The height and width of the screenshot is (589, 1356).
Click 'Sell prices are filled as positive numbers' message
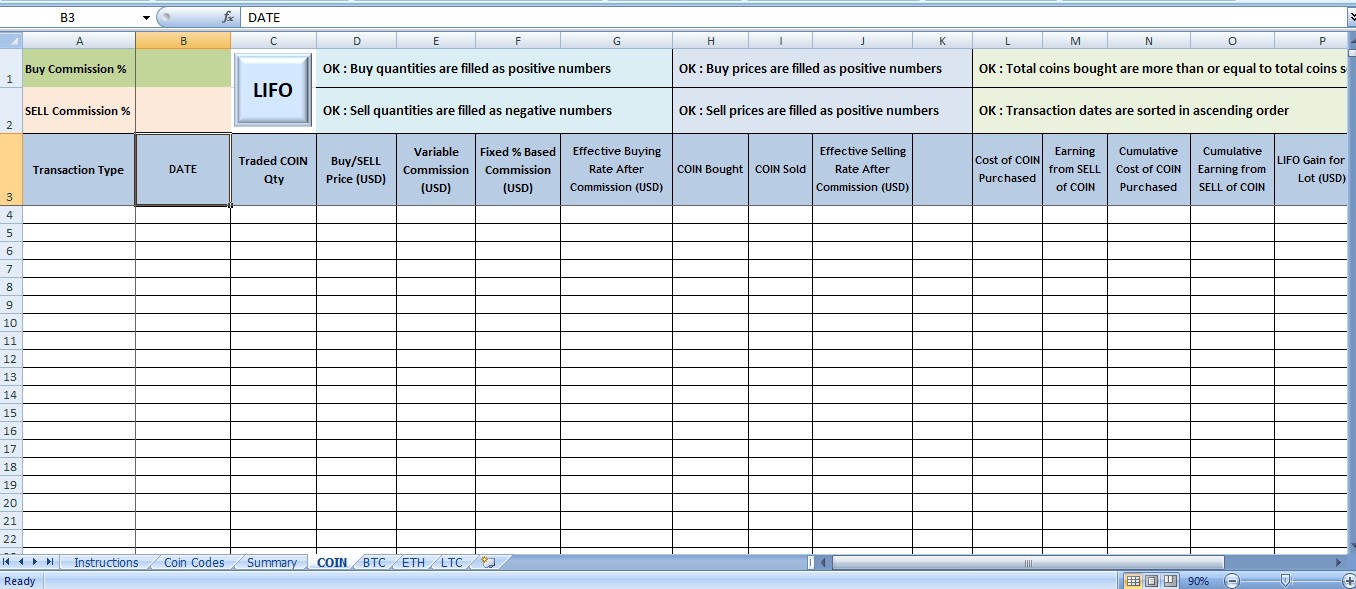[x=822, y=110]
